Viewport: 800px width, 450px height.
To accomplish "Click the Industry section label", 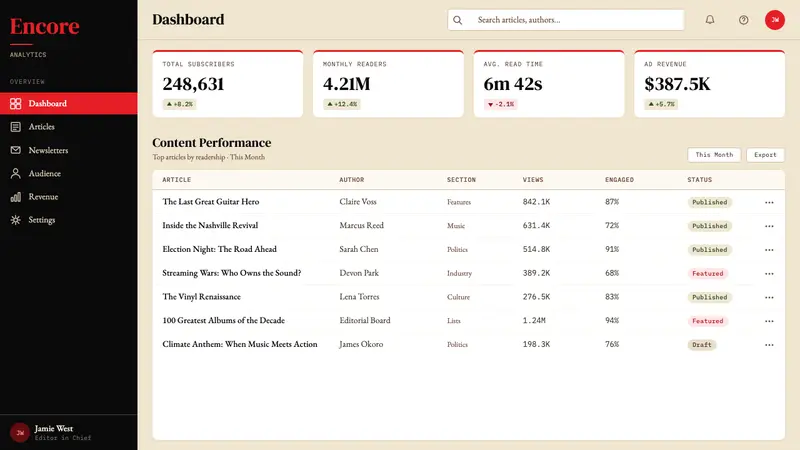I will tap(459, 273).
